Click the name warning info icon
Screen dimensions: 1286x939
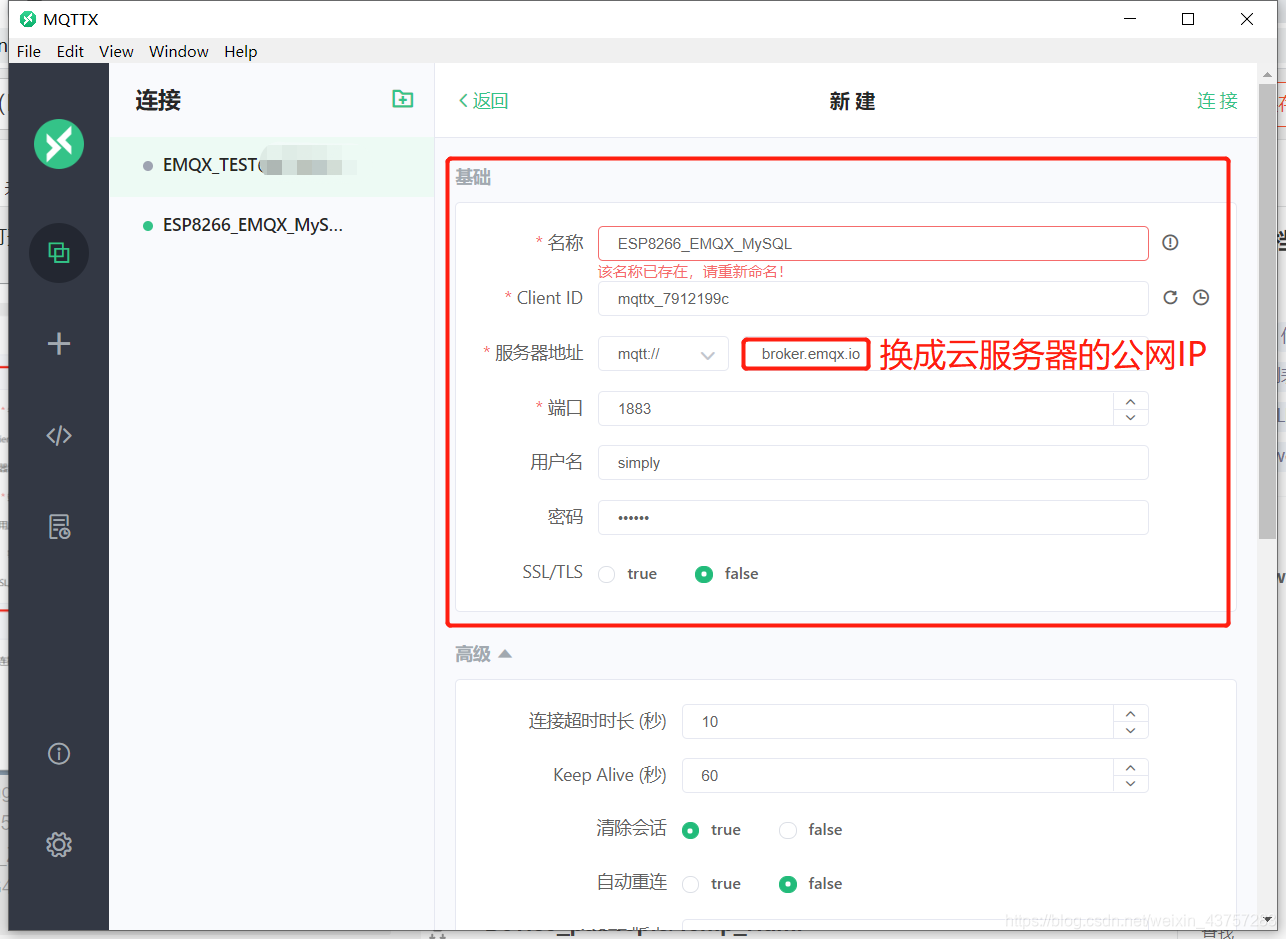[1170, 242]
